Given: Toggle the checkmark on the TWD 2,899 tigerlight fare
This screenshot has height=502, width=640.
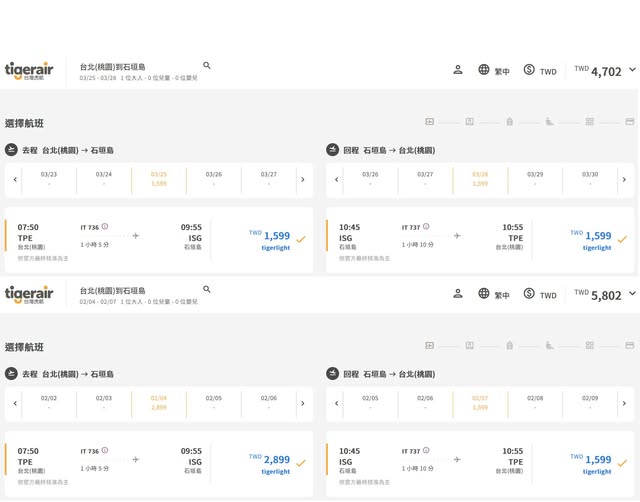Looking at the screenshot, I should point(301,463).
